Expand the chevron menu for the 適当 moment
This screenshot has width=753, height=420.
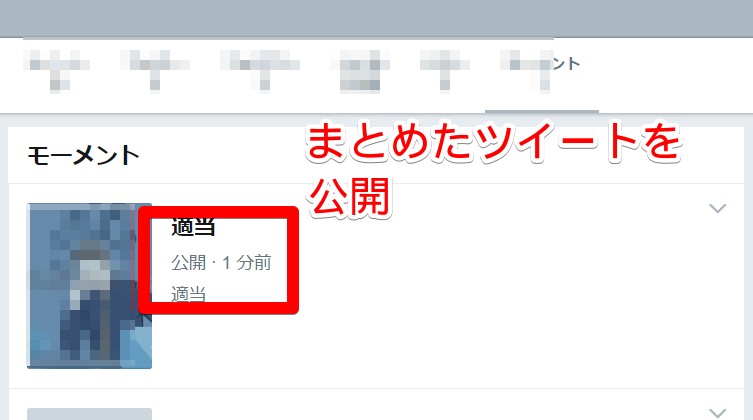717,208
